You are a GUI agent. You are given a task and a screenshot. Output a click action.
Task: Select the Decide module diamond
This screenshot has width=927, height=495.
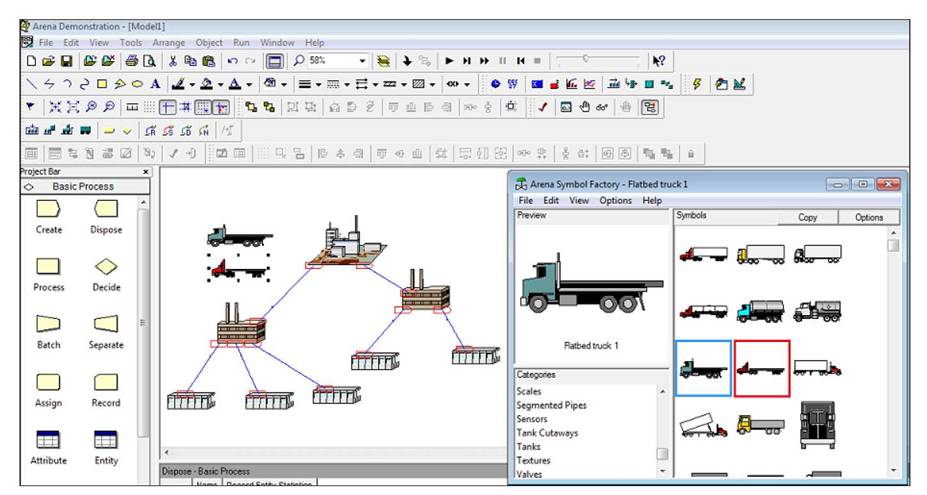(106, 274)
